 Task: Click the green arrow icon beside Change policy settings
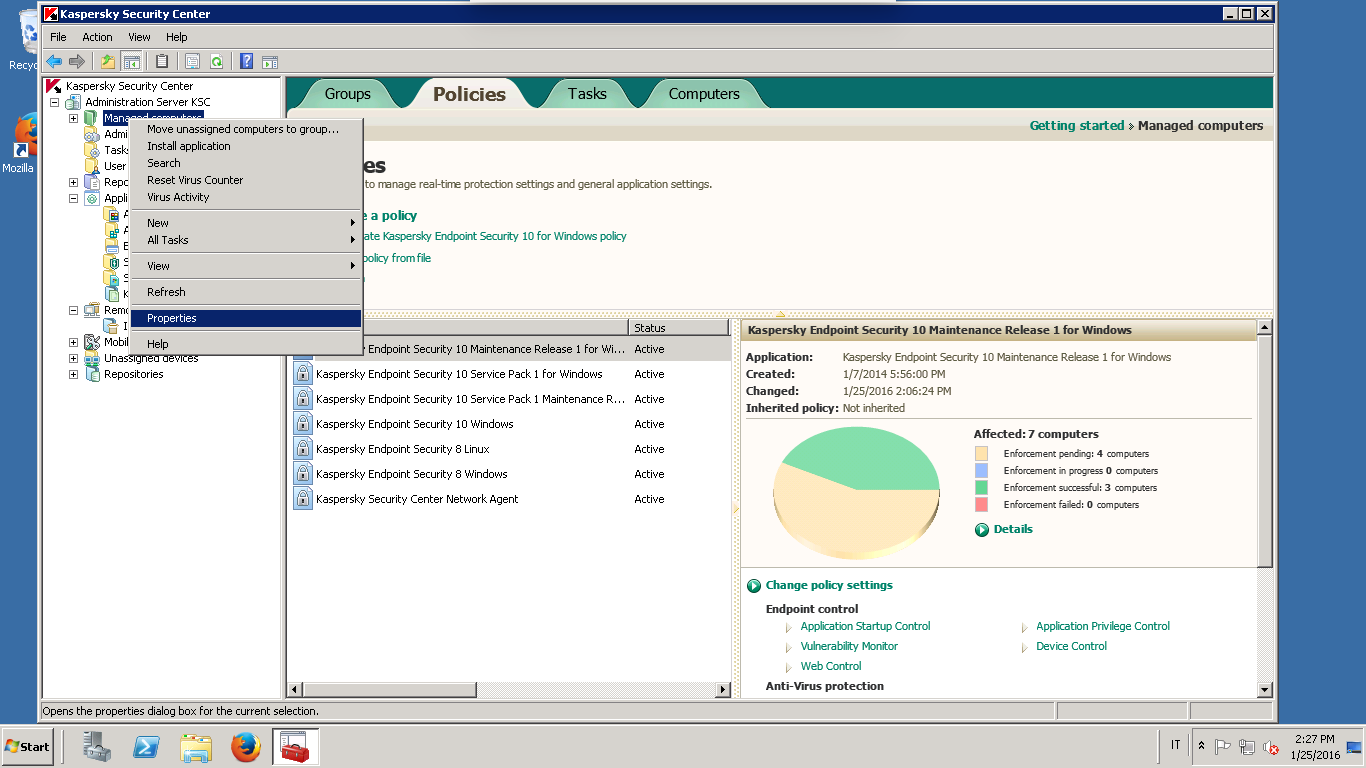tap(754, 586)
